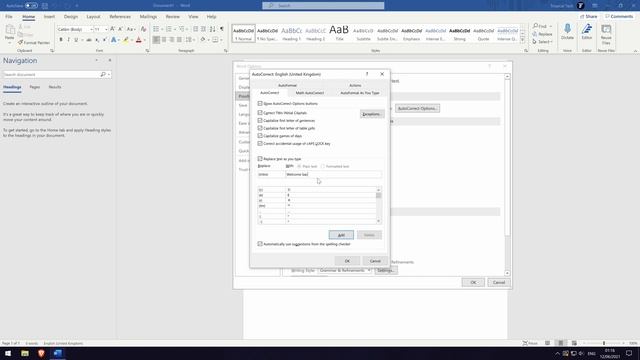Click OK in AutoCorrect dialog

pyautogui.click(x=347, y=261)
